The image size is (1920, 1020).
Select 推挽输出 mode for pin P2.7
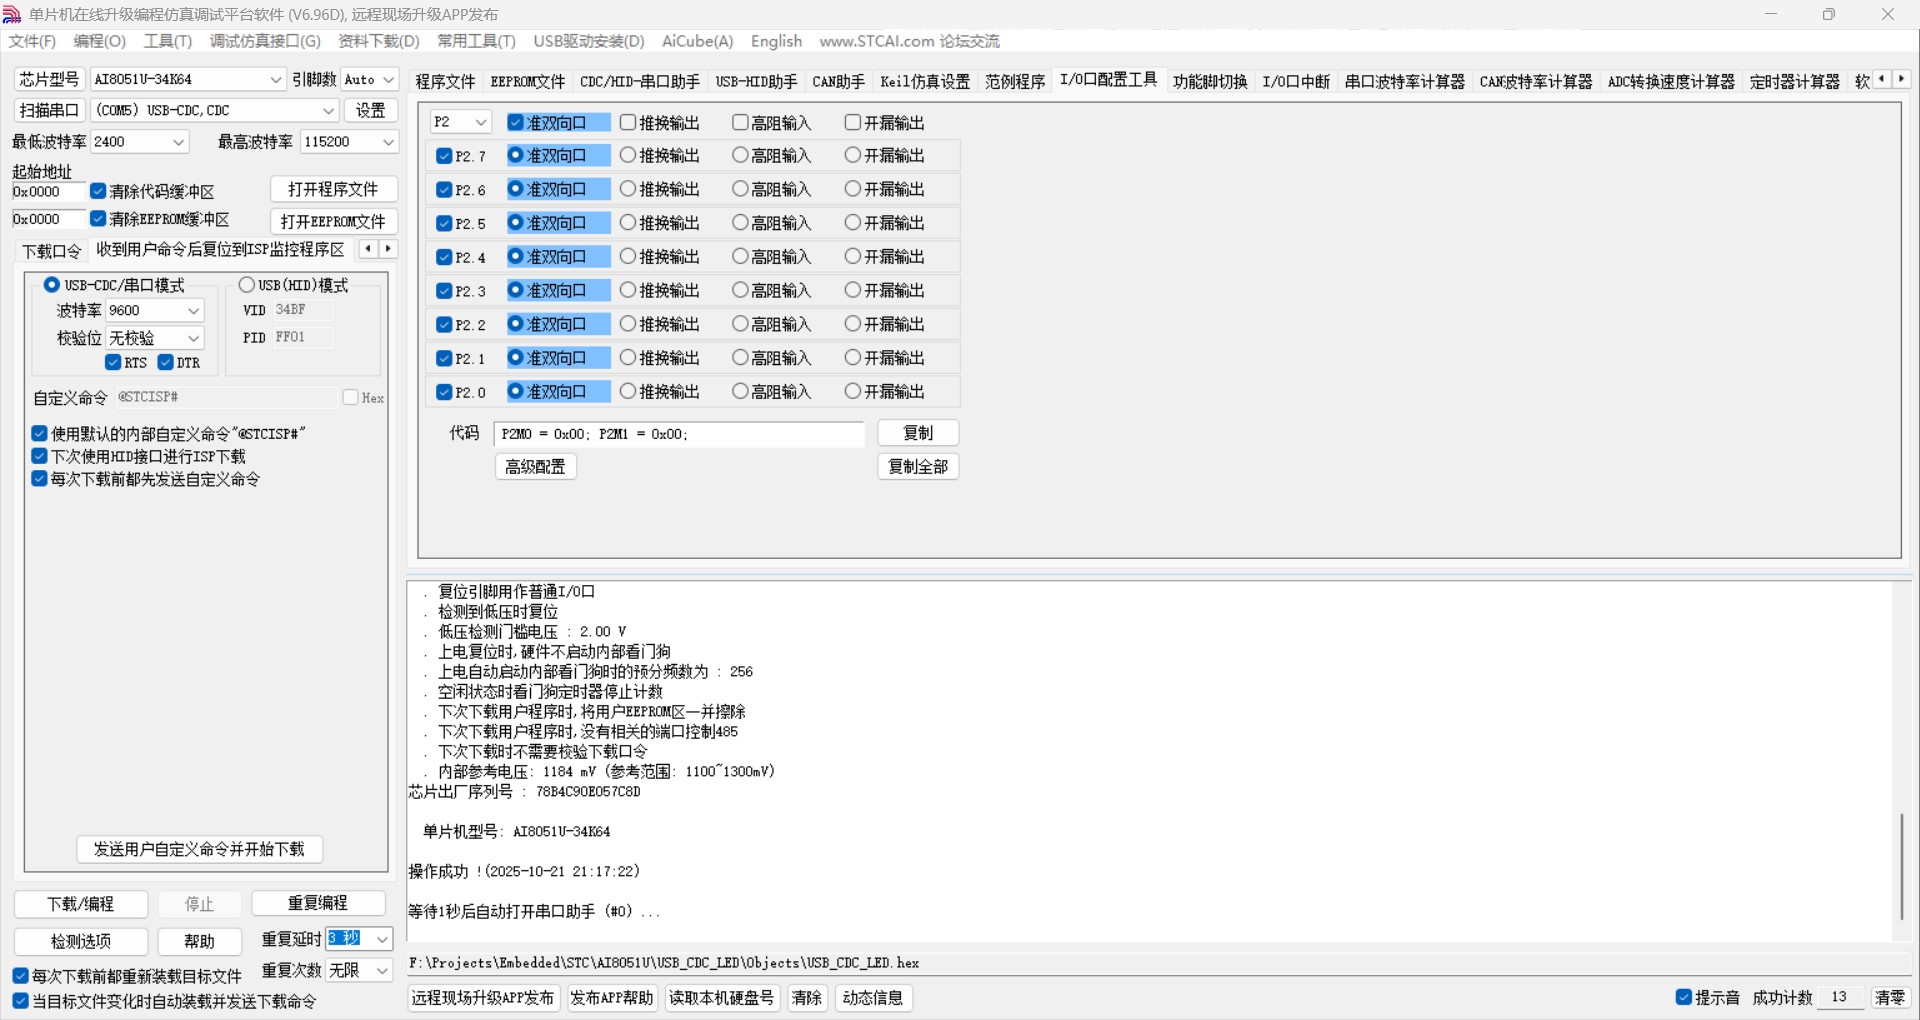[x=628, y=155]
